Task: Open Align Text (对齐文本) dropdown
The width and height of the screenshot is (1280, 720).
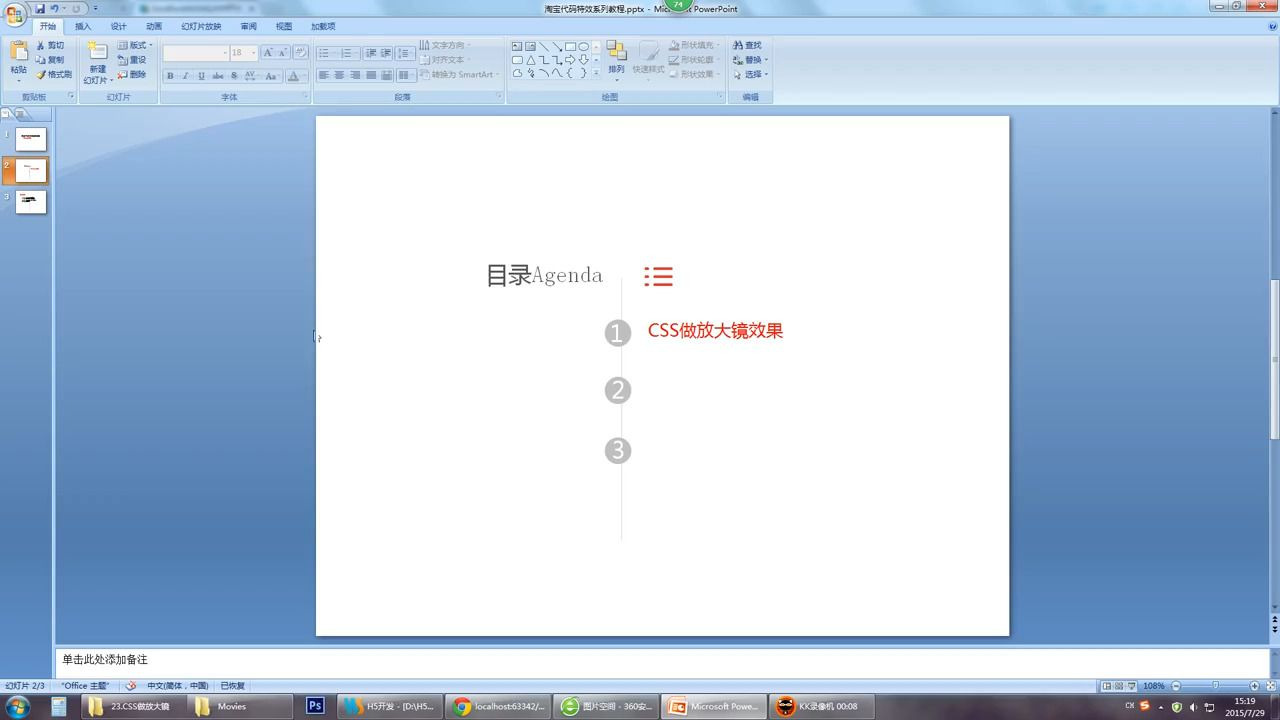Action: pyautogui.click(x=445, y=60)
